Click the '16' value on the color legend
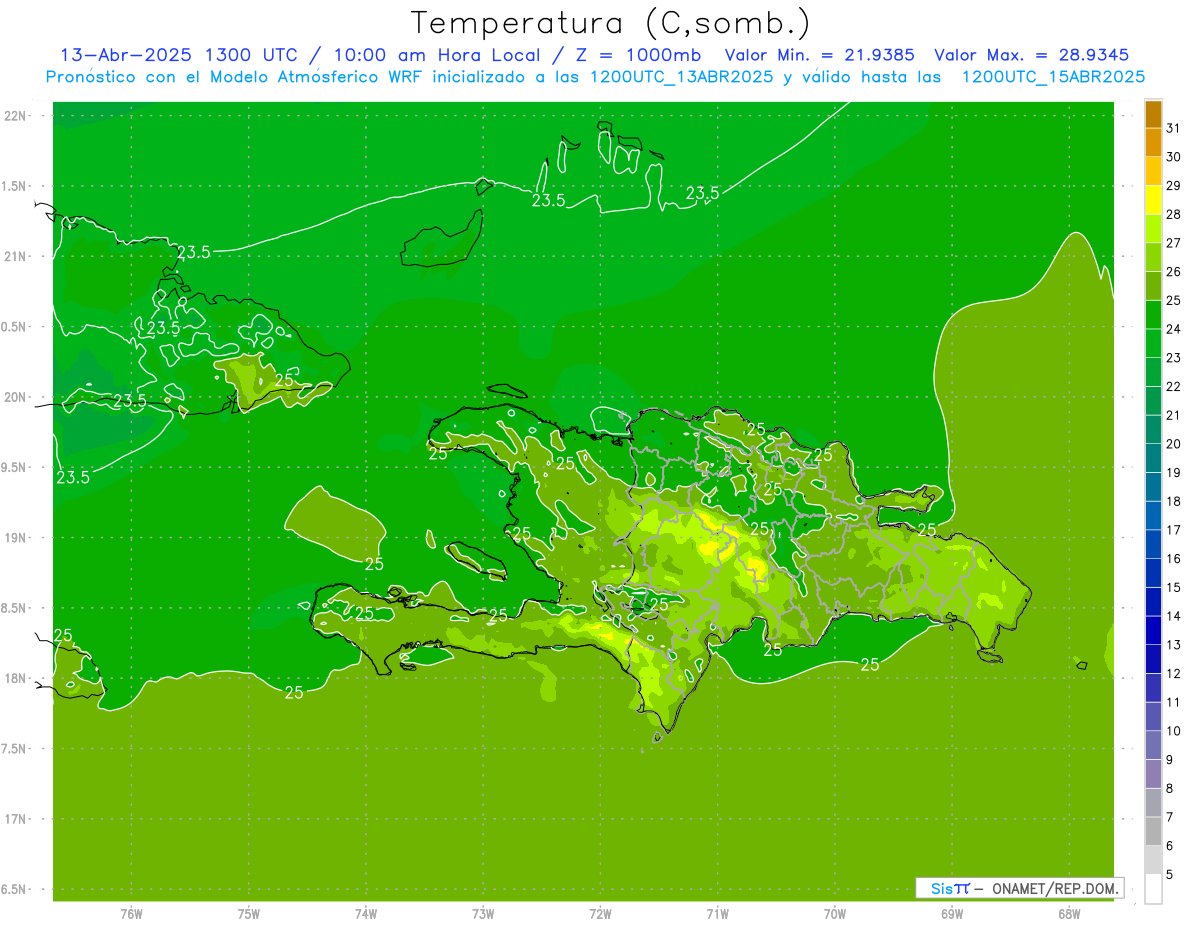The image size is (1200, 927). pos(1173,559)
